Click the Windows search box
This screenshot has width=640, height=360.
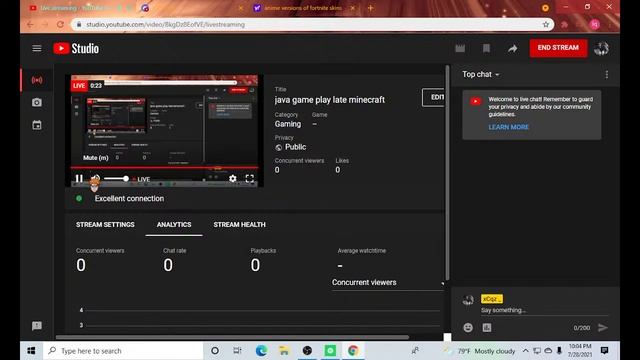[123, 351]
